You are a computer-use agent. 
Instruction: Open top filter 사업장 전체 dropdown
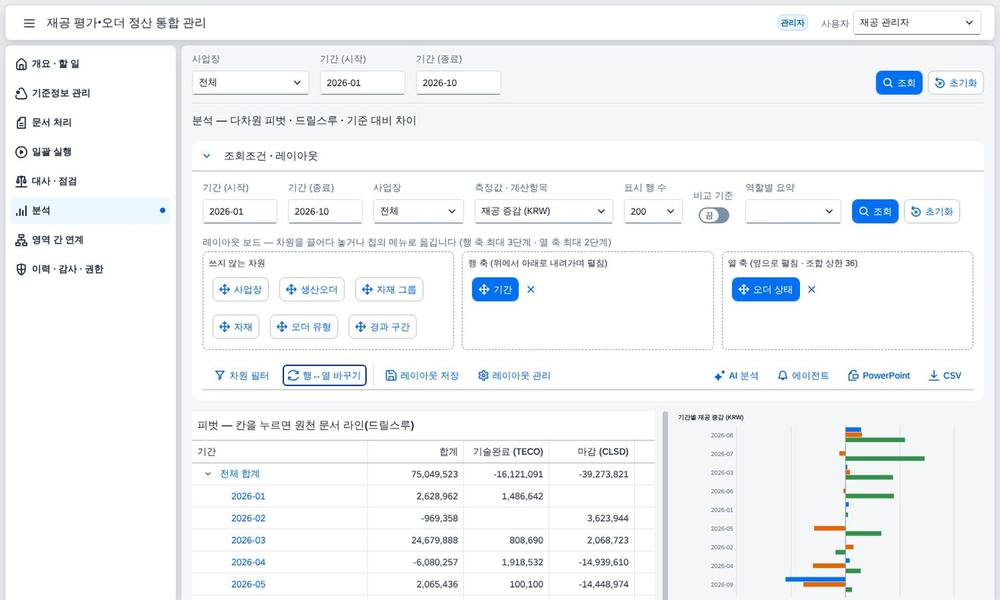(x=250, y=83)
